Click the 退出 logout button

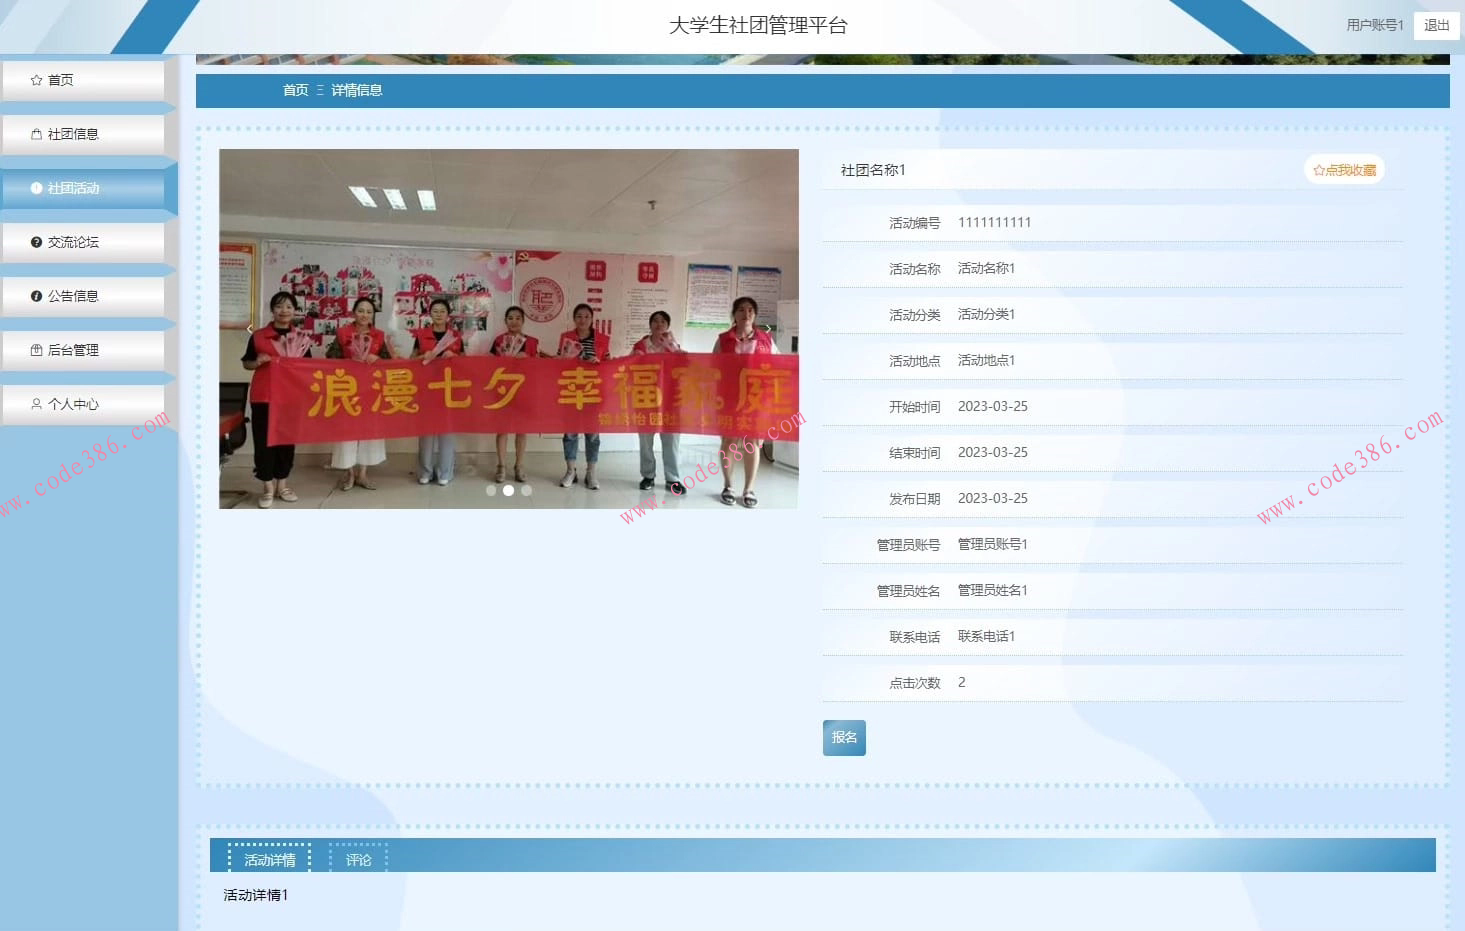coord(1436,25)
